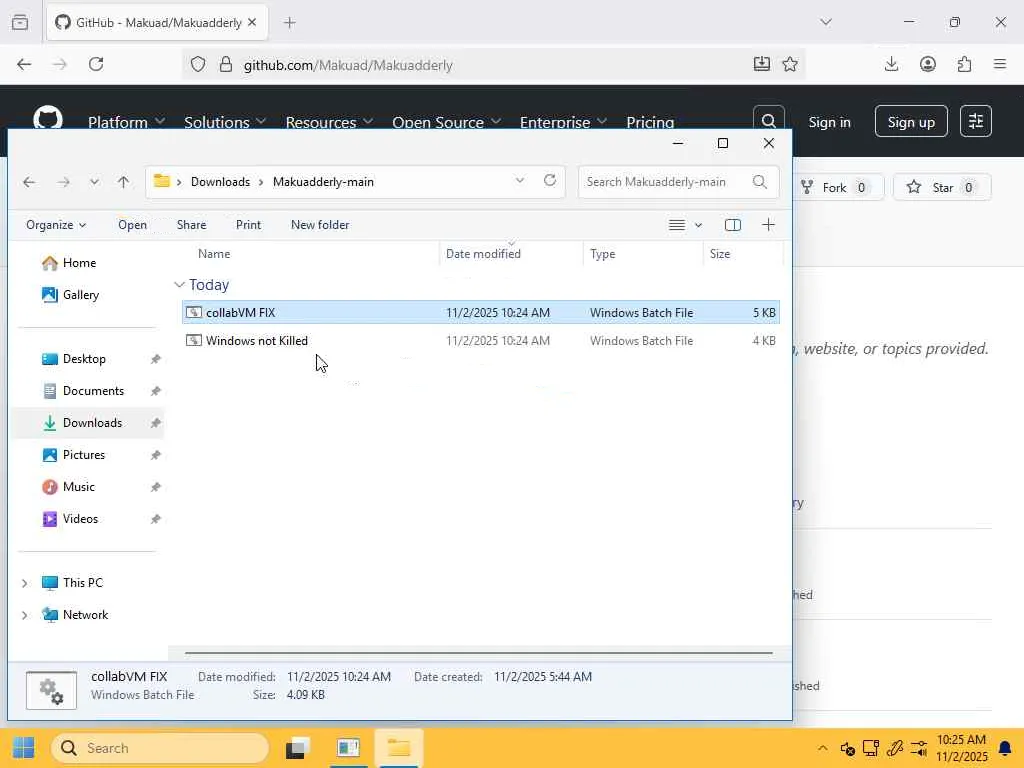Expand the Network tree node
Image resolution: width=1024 pixels, height=768 pixels.
click(25, 615)
